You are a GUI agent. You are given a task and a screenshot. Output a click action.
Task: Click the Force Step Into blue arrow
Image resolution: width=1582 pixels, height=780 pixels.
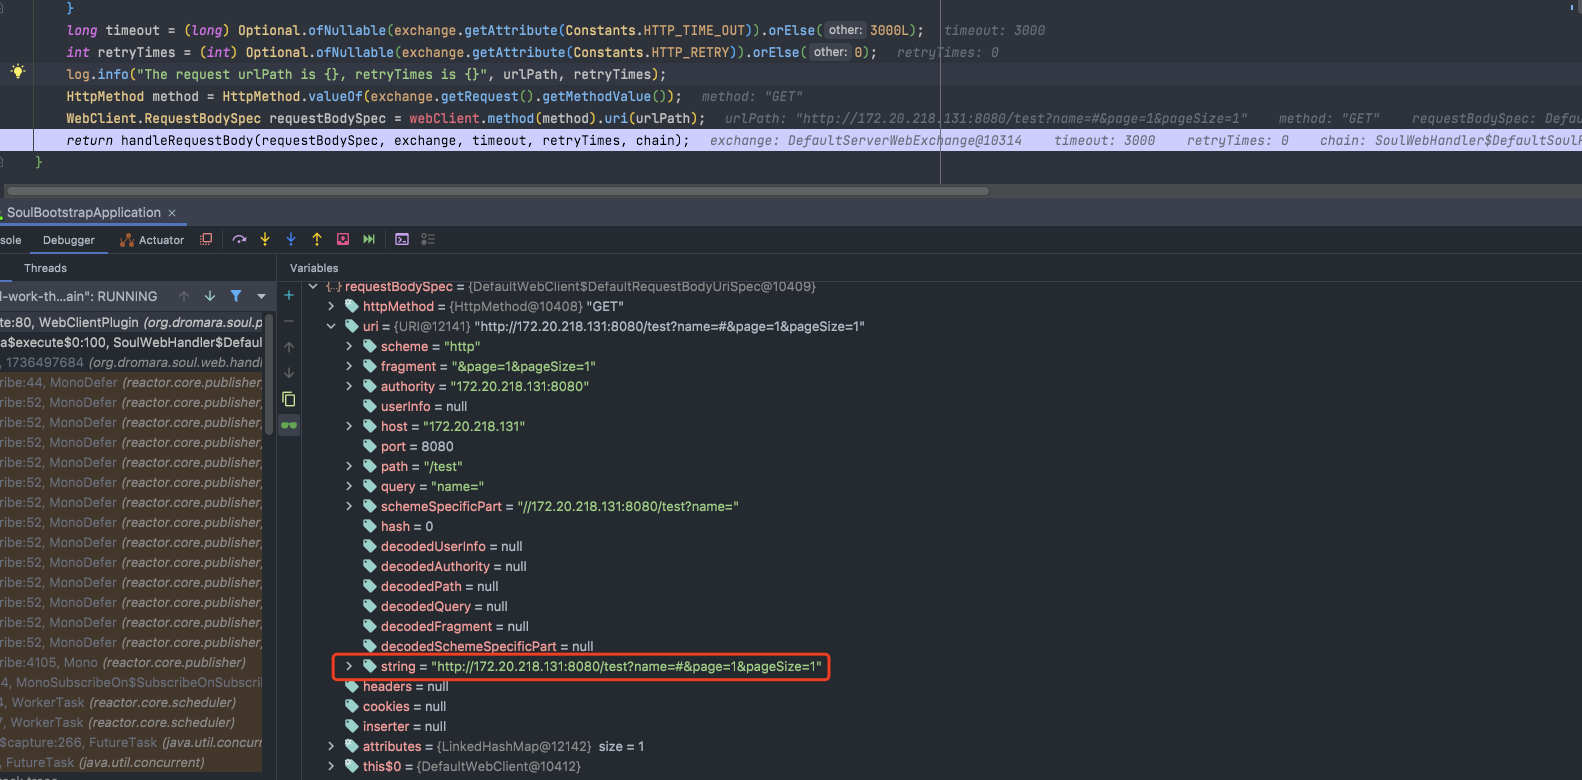tap(291, 239)
